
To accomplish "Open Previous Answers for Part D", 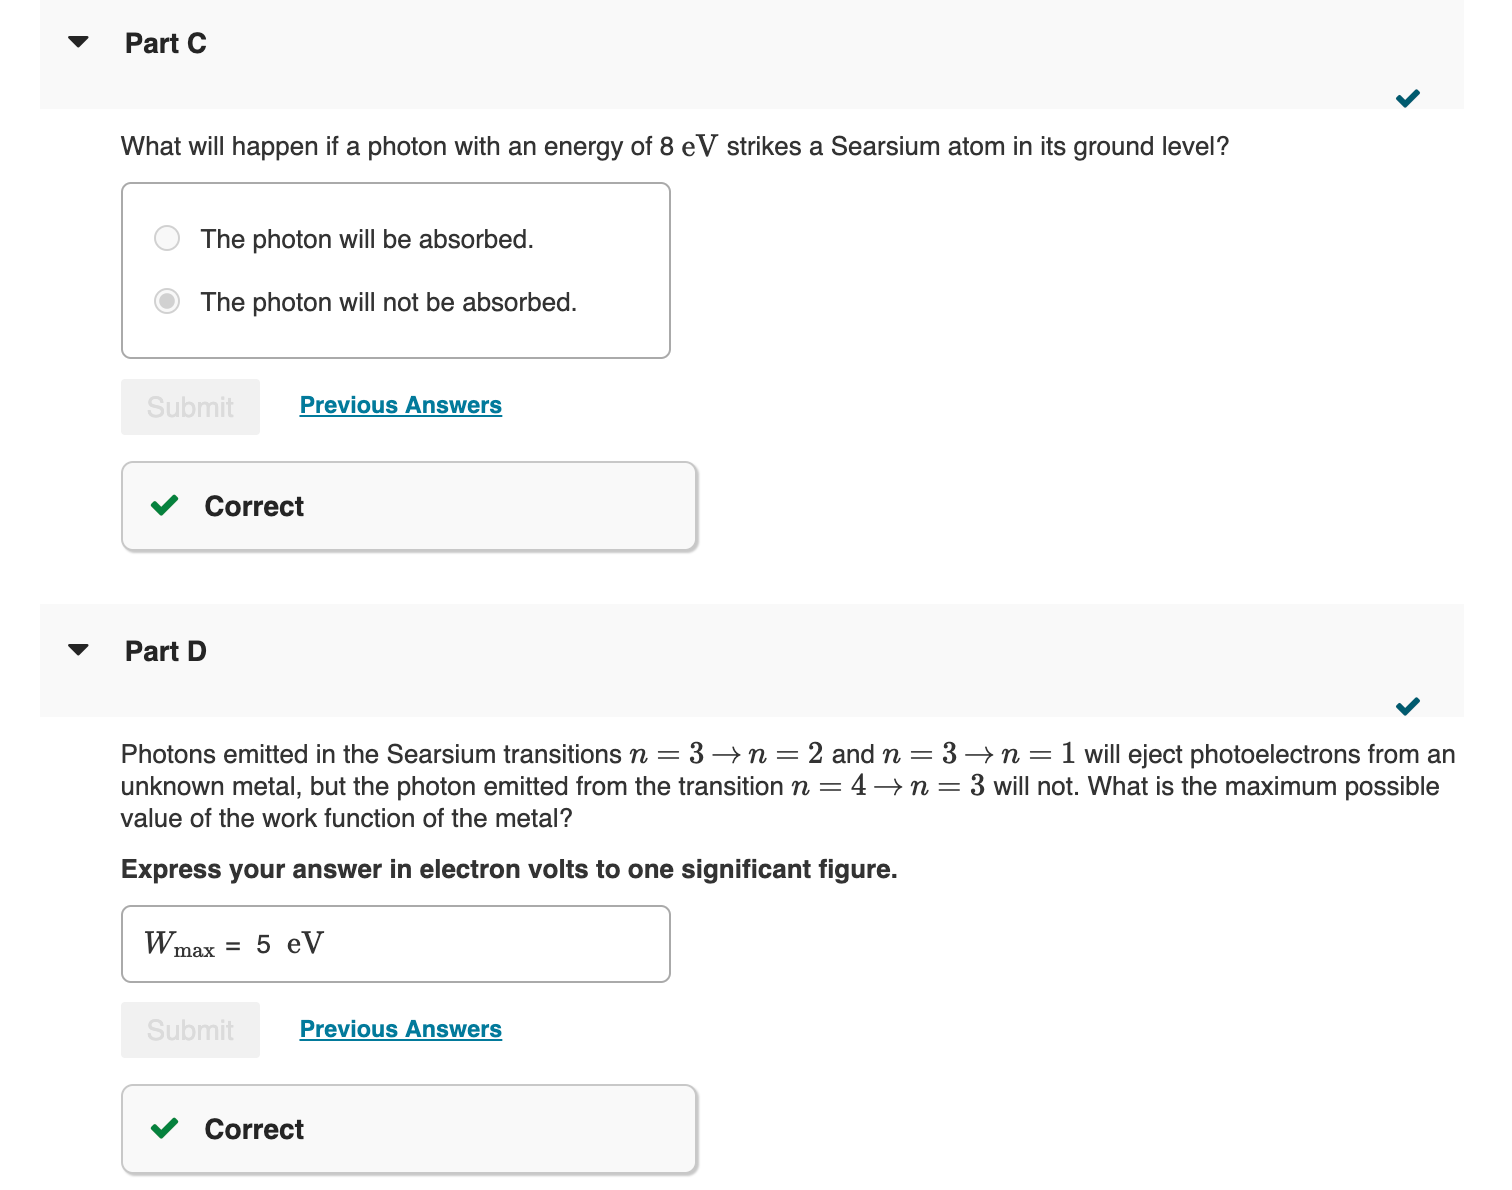I will click(x=400, y=1029).
